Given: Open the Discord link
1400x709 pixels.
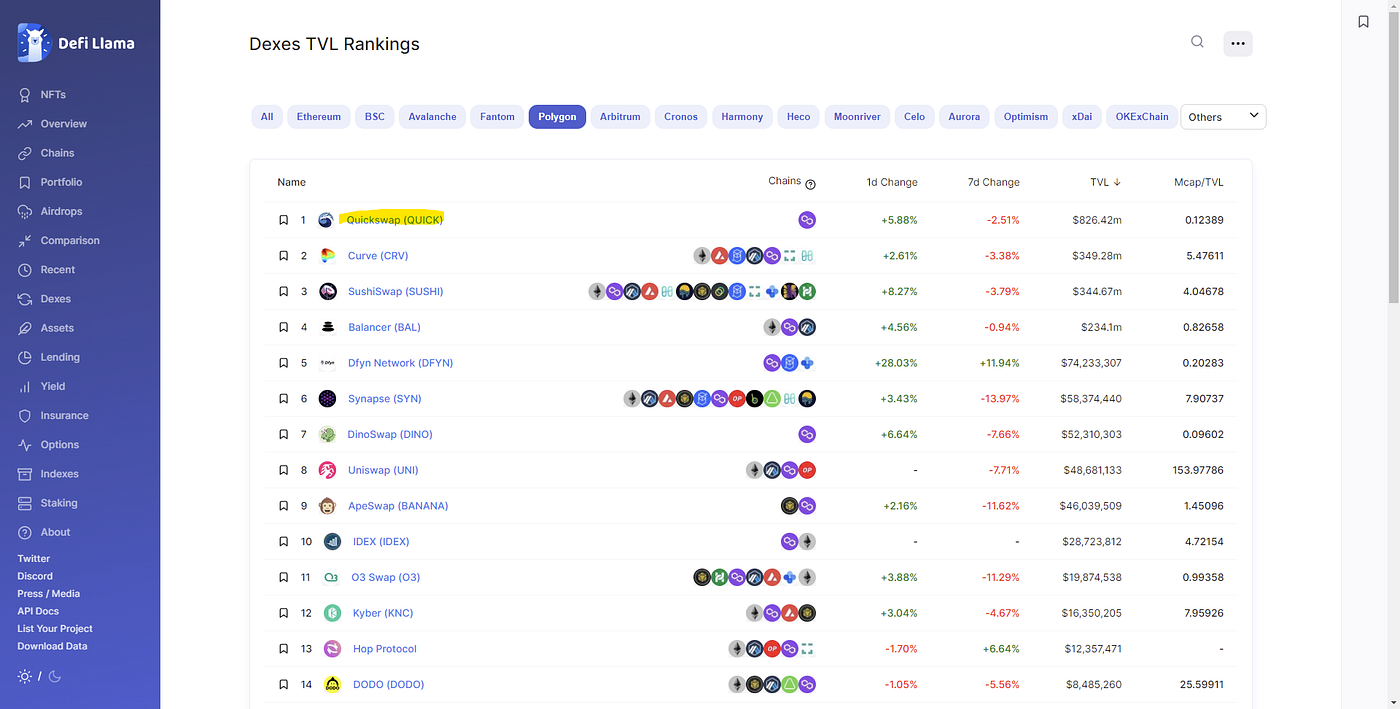Looking at the screenshot, I should click(x=35, y=576).
